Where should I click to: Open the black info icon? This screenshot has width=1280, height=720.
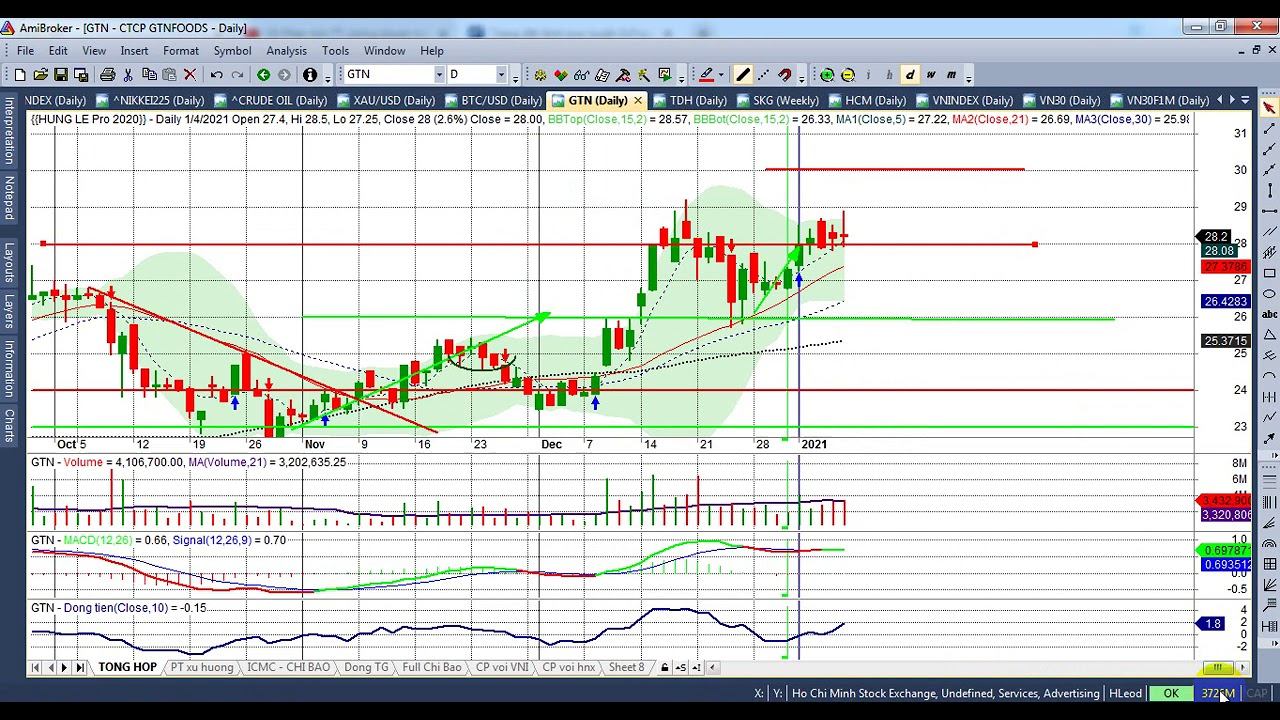tap(310, 75)
